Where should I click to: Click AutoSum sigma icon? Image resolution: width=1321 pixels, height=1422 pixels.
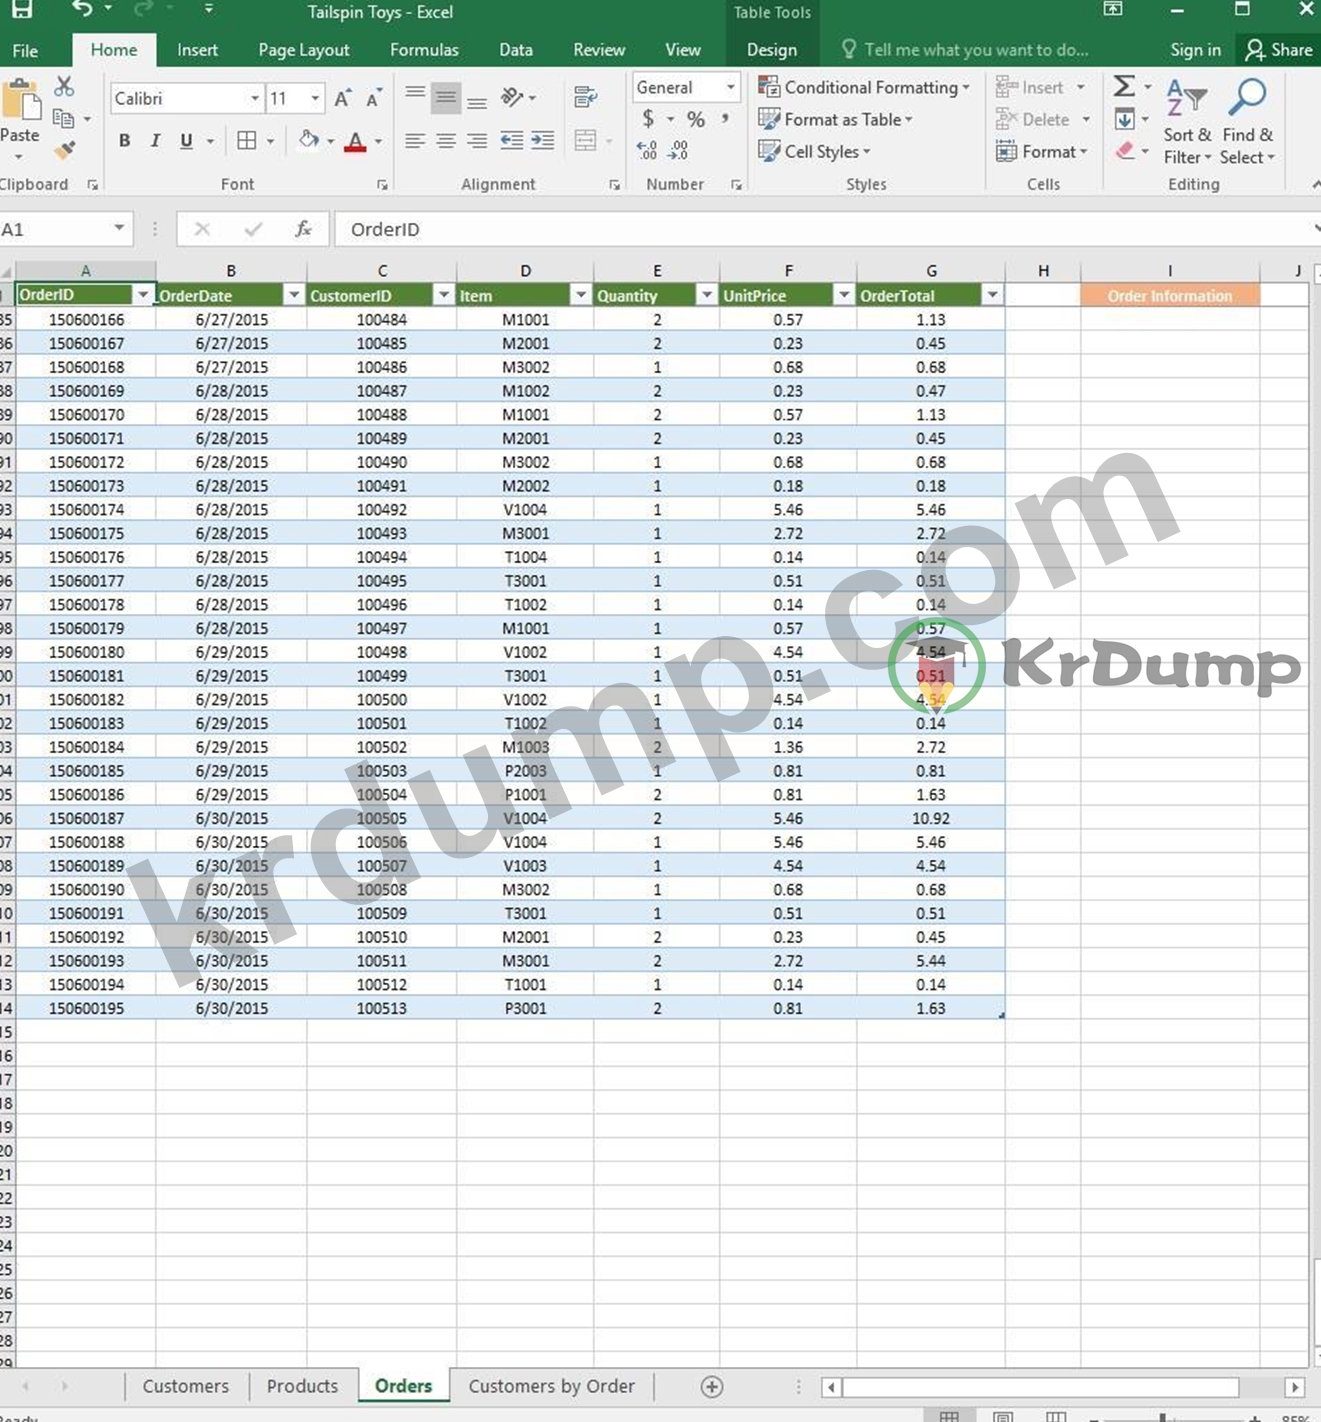pos(1125,87)
